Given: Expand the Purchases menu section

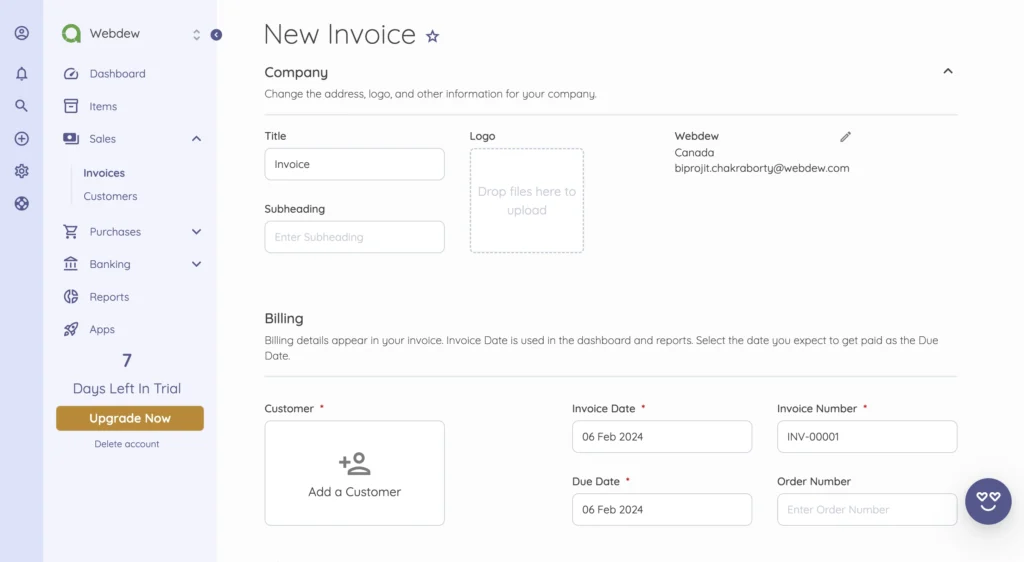Looking at the screenshot, I should (196, 232).
